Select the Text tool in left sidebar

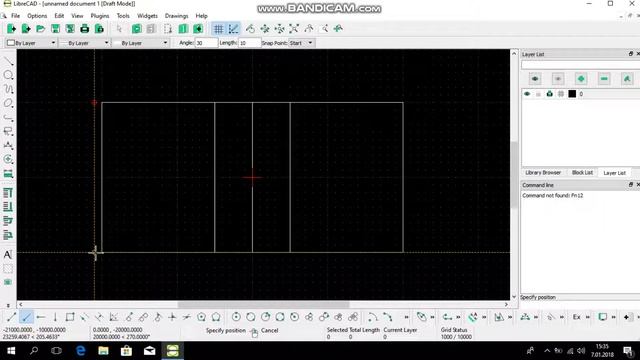coord(8,255)
